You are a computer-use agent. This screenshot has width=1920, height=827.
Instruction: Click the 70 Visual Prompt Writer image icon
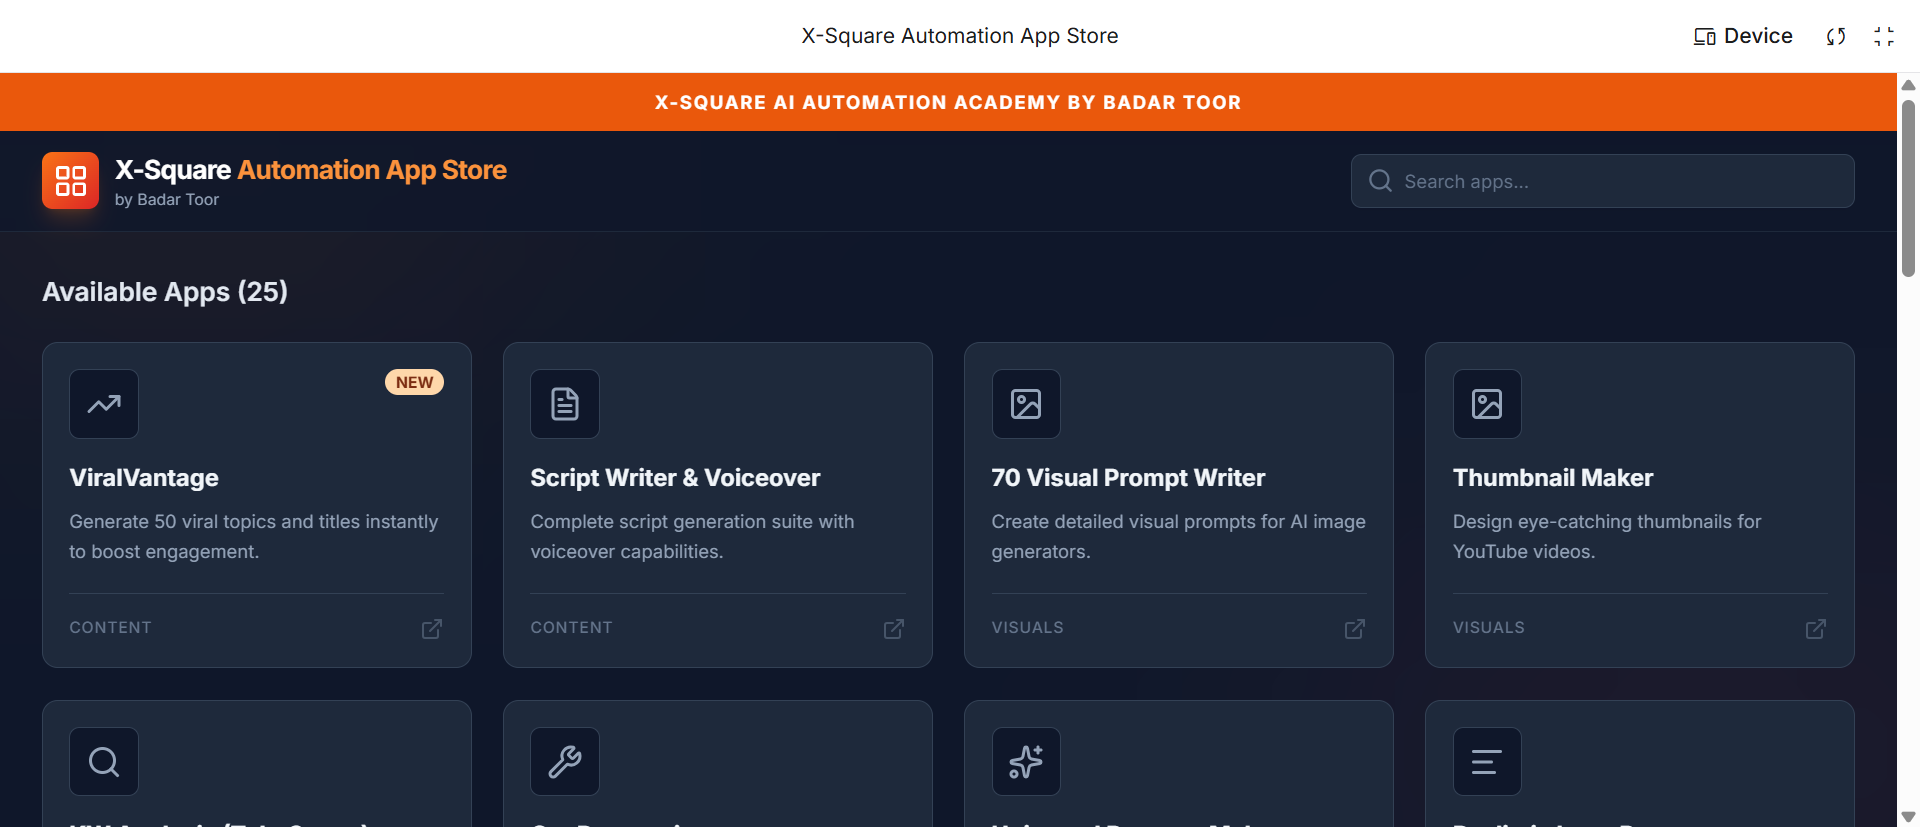point(1026,404)
